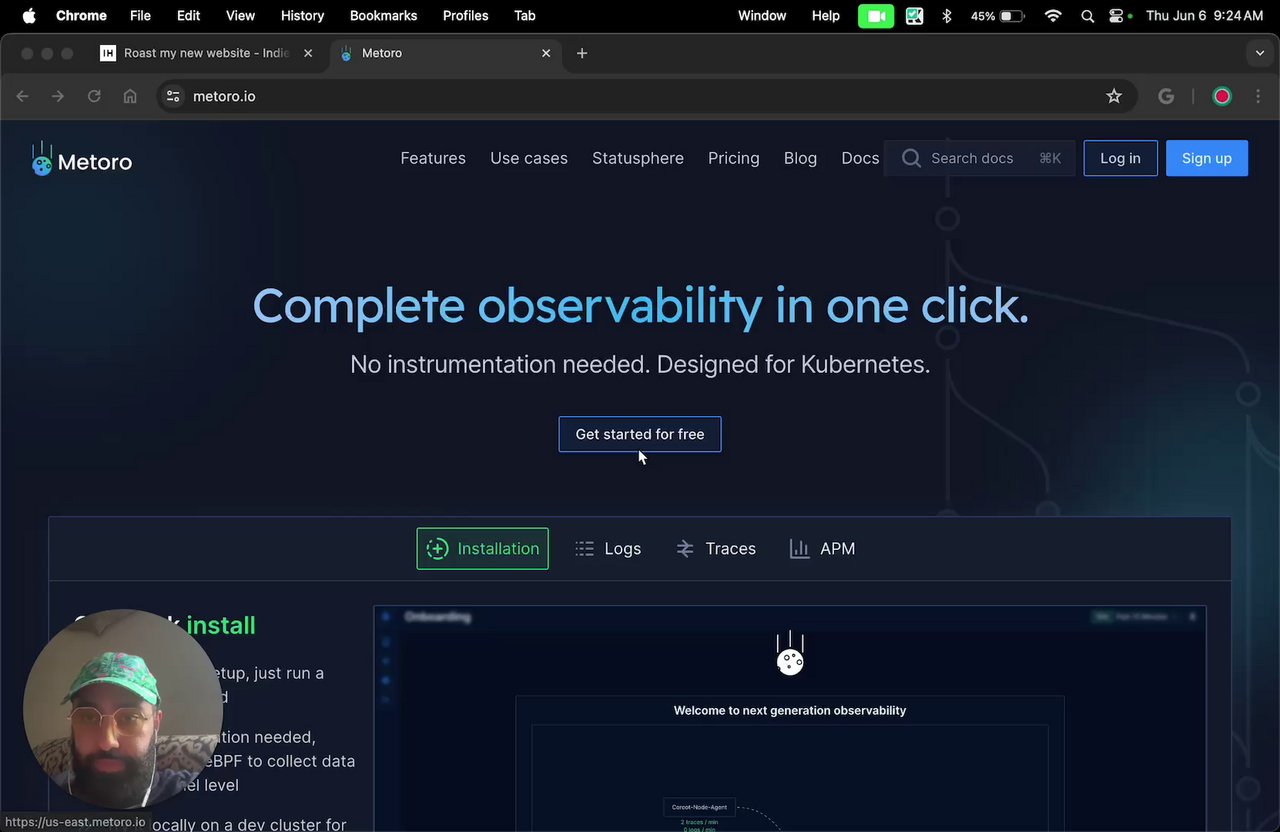The height and width of the screenshot is (832, 1280).
Task: Open Bluetooth menu bar icon
Action: (947, 16)
